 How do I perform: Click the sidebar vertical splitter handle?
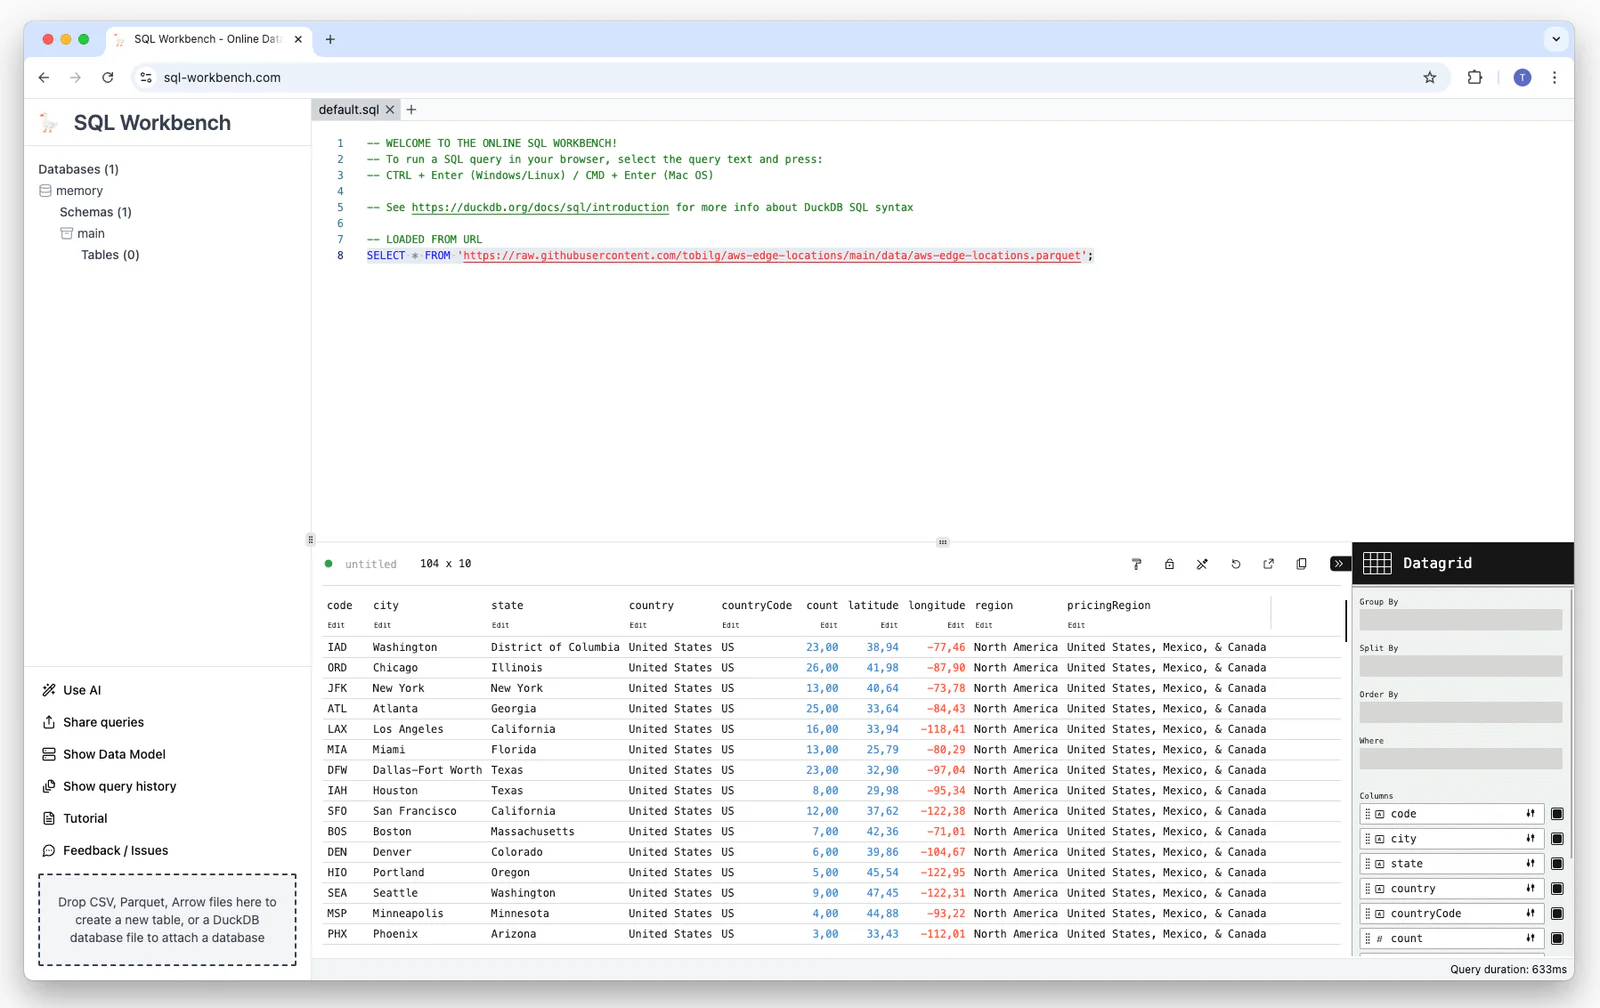tap(310, 539)
